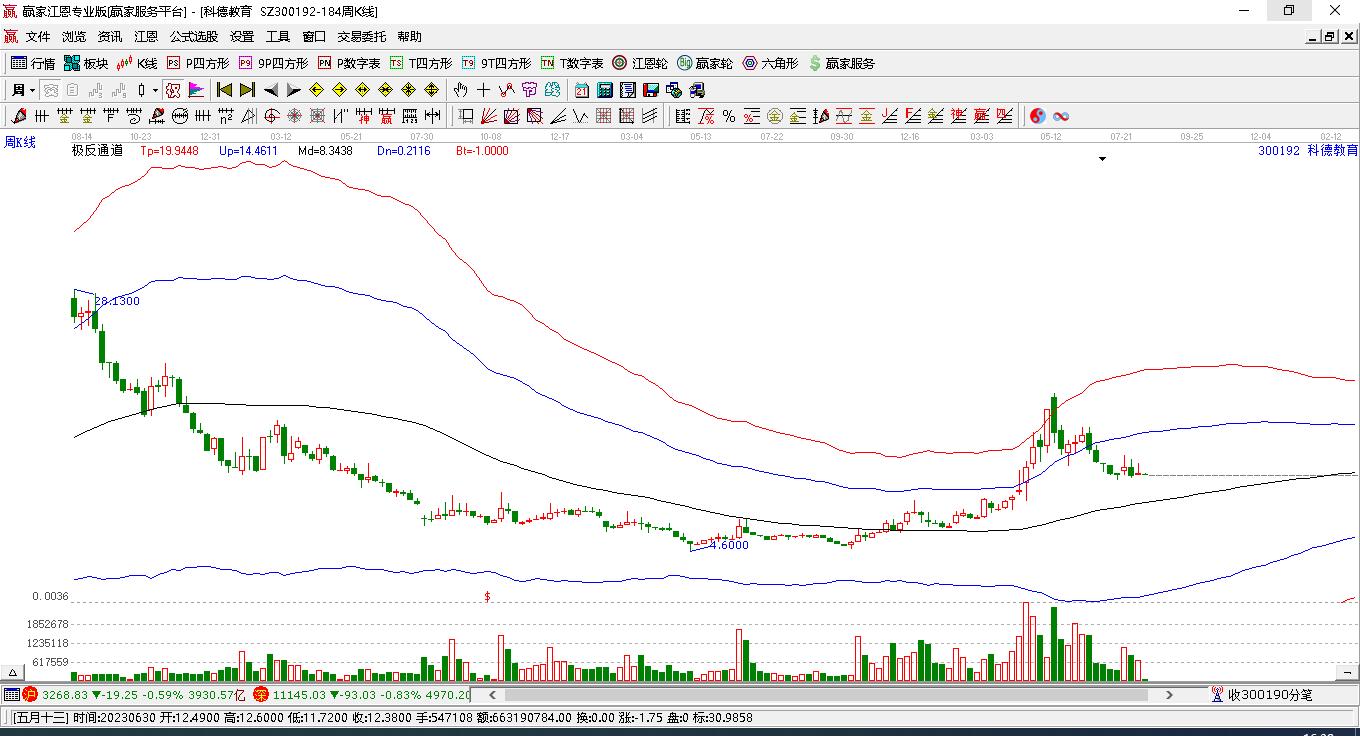Open the 板块 sector view
This screenshot has width=1360, height=736.
pyautogui.click(x=86, y=63)
